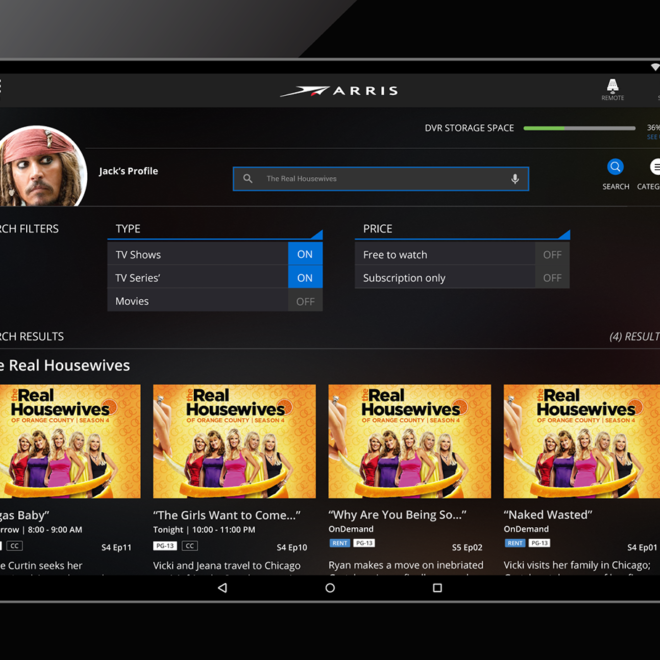
Task: Click DVR storage space progress bar
Action: (579, 128)
